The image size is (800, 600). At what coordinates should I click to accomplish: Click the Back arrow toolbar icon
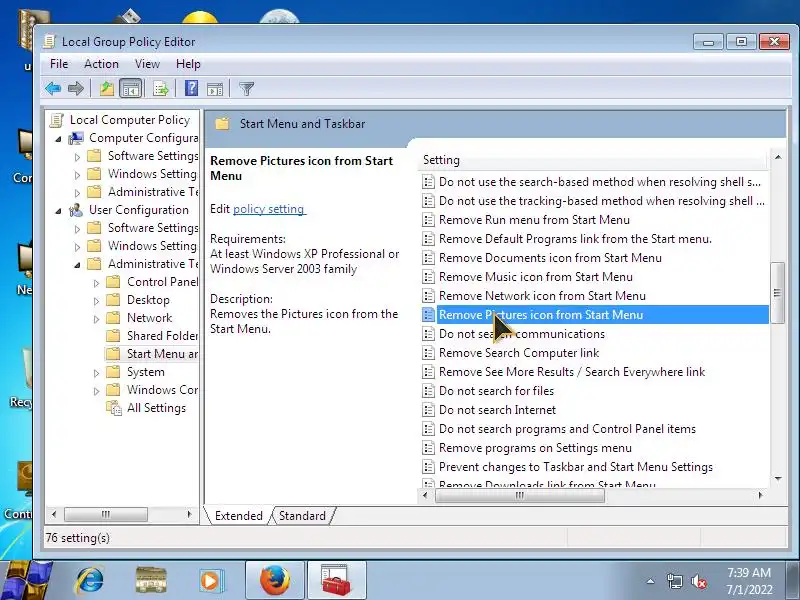coord(53,89)
